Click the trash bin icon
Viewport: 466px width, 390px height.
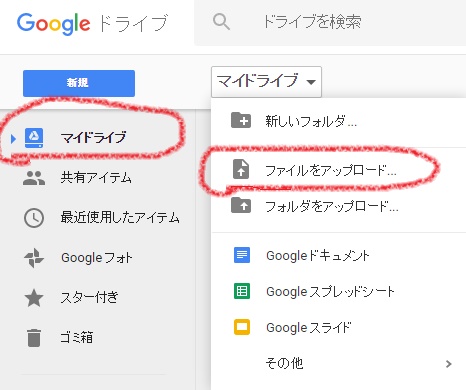pos(34,338)
